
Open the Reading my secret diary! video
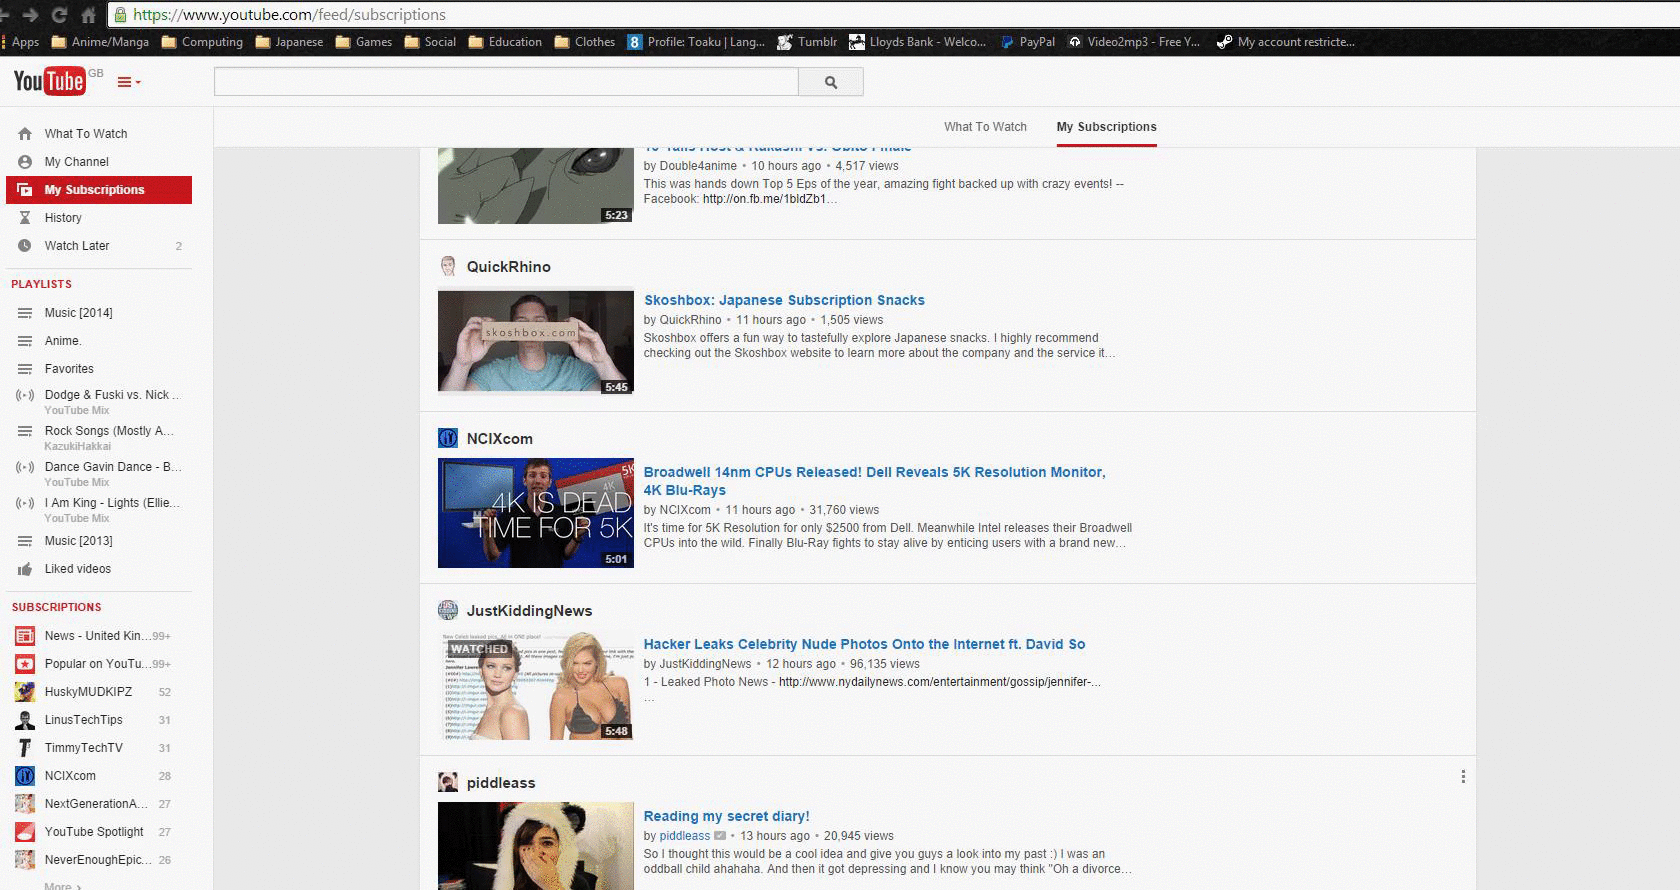[x=726, y=816]
